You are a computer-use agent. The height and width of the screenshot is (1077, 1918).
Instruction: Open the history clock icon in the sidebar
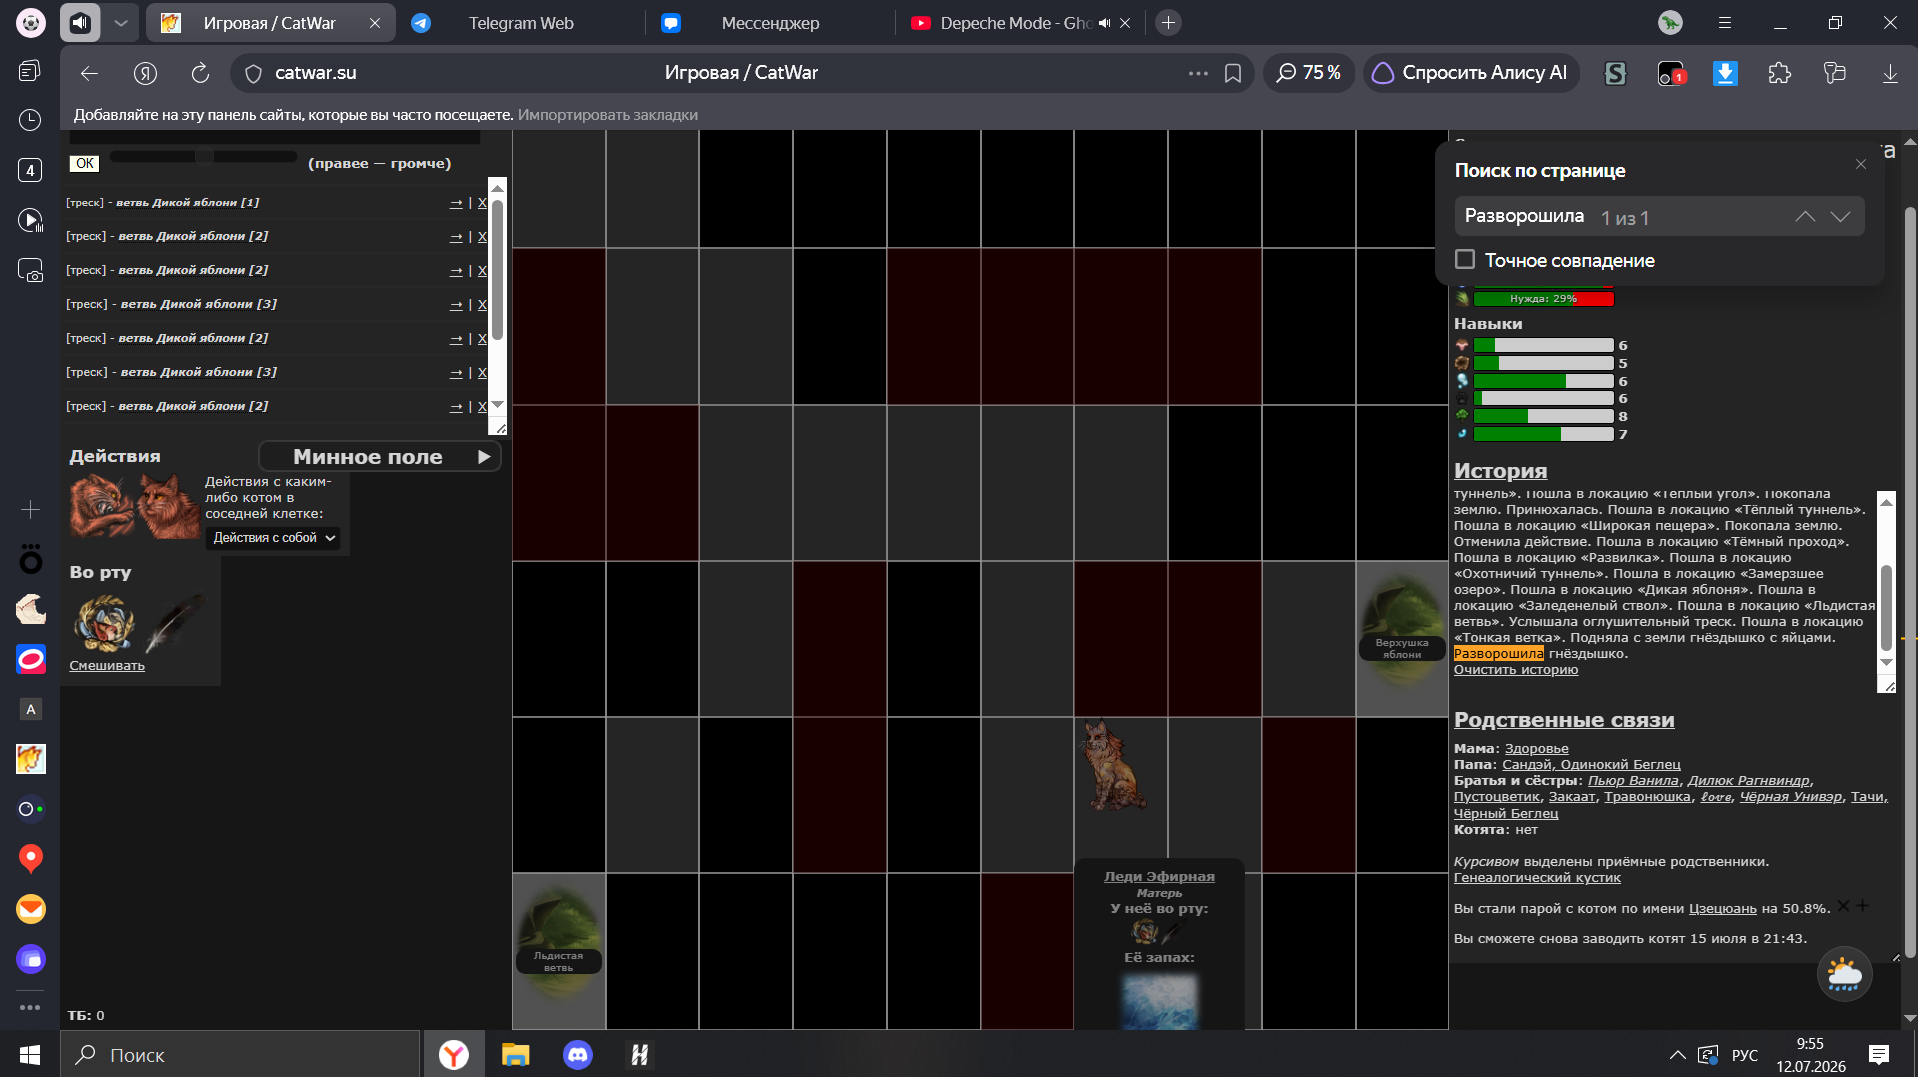point(30,120)
